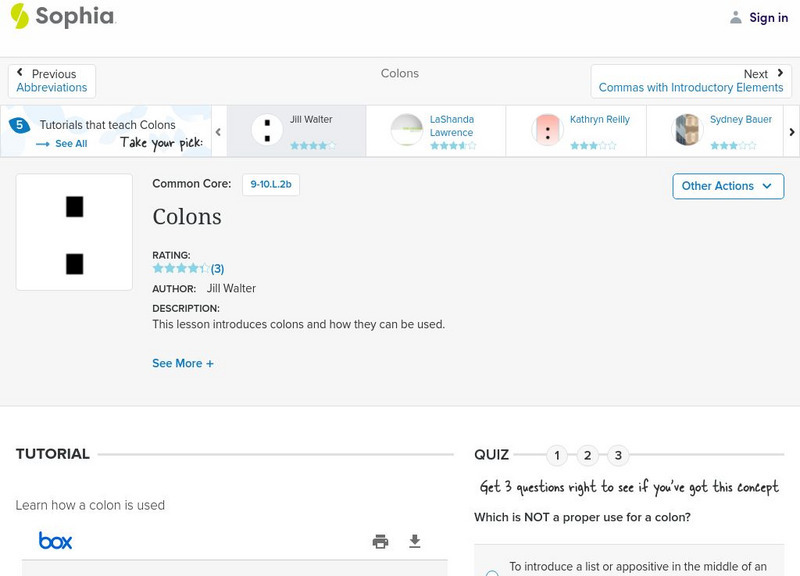Click the star rating under Colons title

pos(181,269)
